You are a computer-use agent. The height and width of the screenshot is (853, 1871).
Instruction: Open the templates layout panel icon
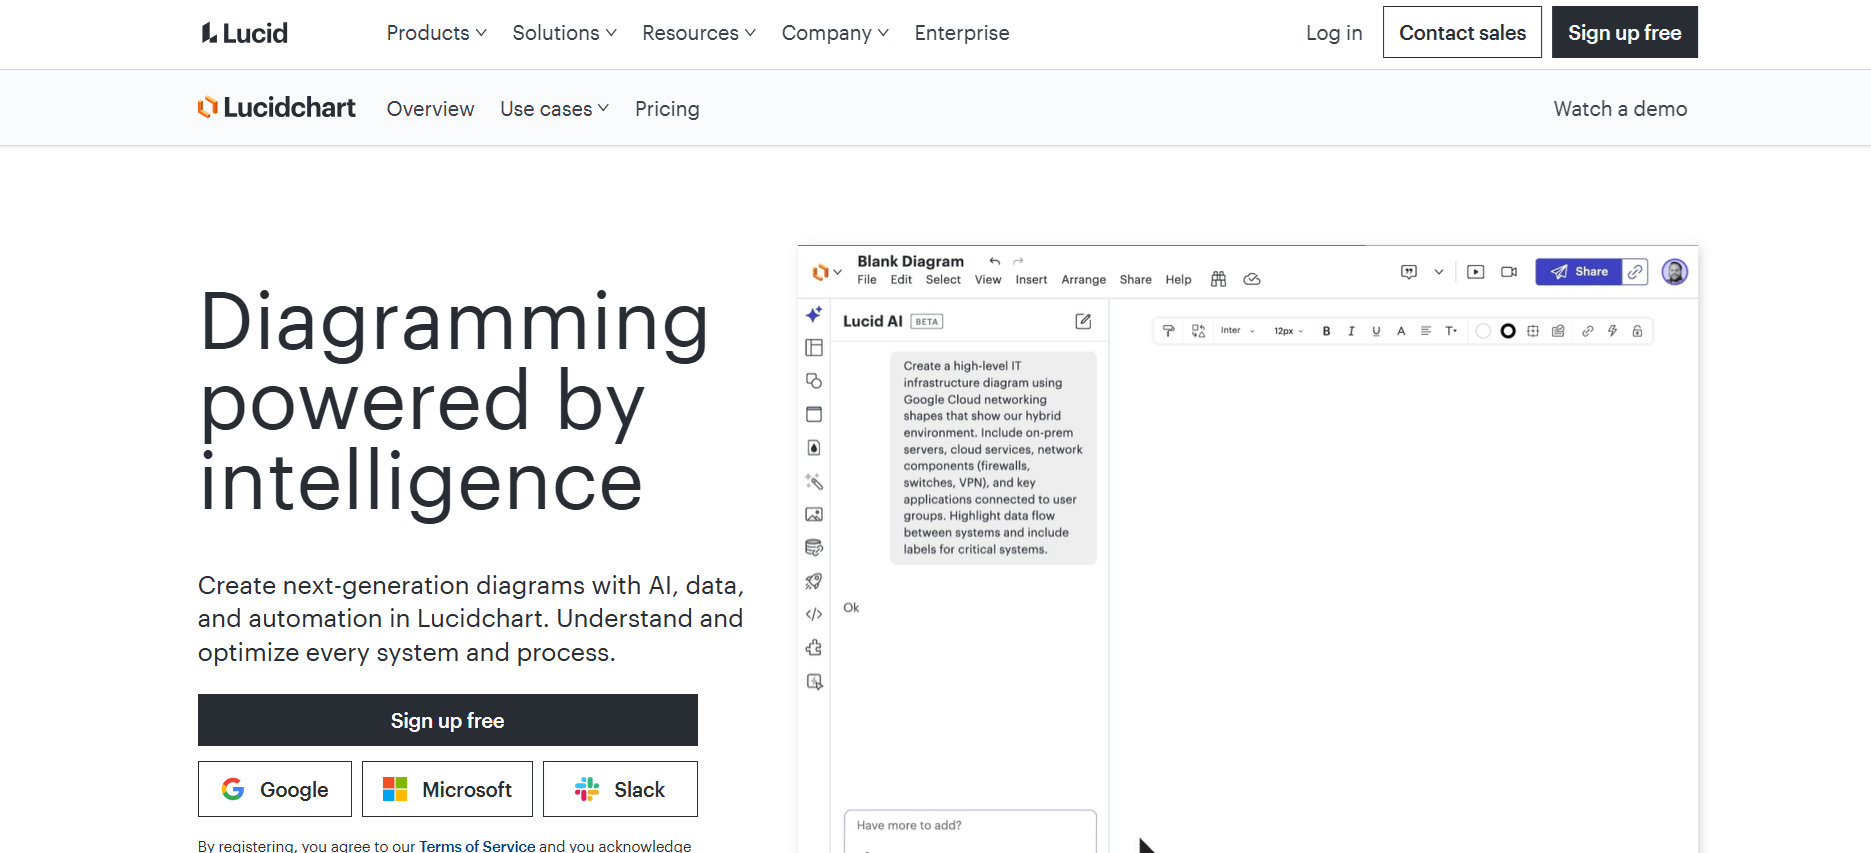(x=814, y=347)
